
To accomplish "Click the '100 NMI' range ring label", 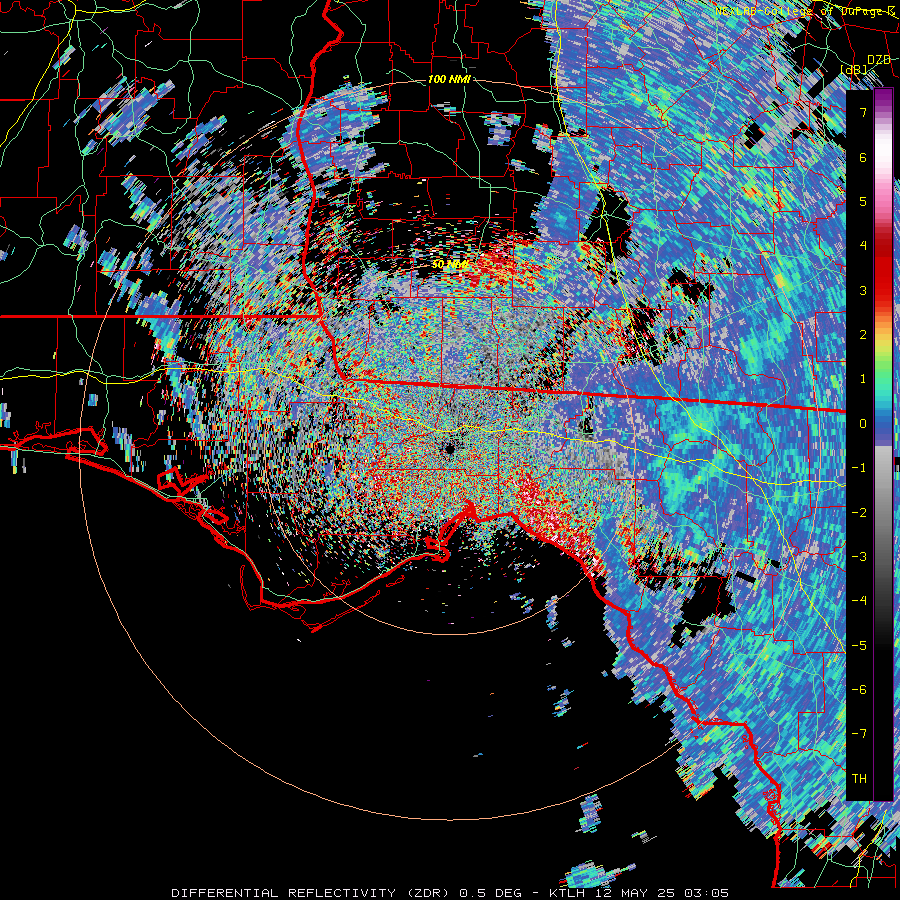I will click(449, 79).
